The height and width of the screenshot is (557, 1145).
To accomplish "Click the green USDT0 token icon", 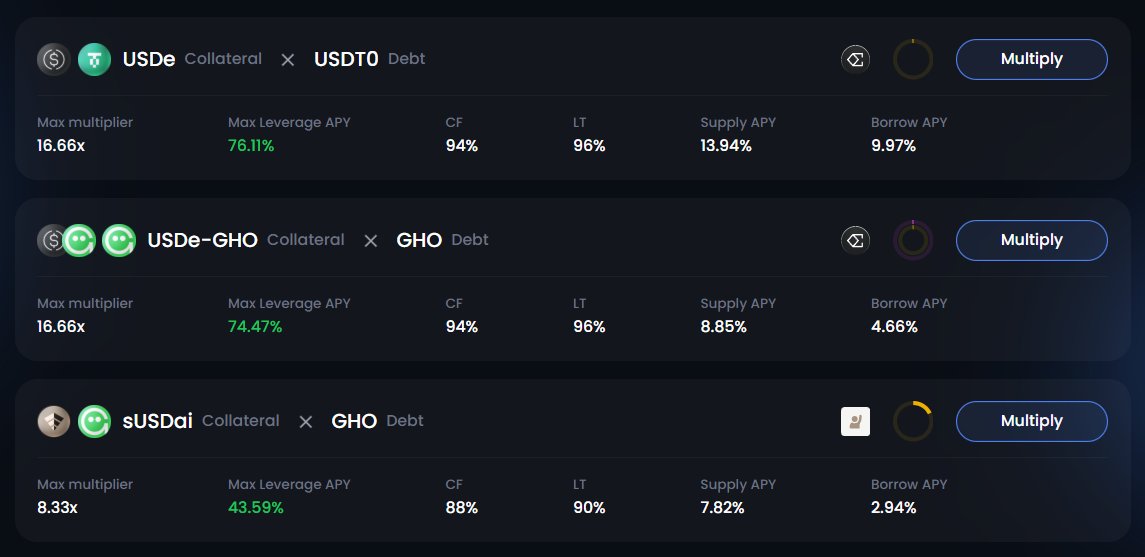I will point(94,59).
